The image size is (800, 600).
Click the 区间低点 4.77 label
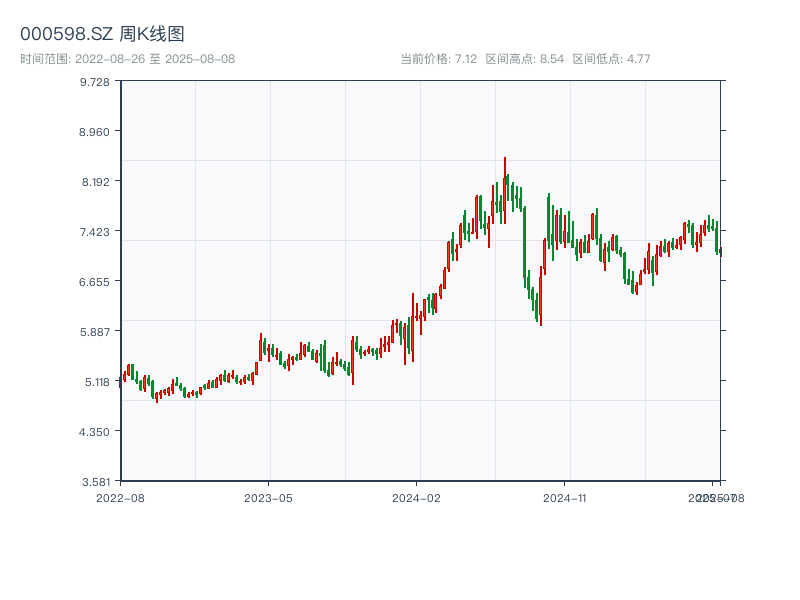click(611, 59)
